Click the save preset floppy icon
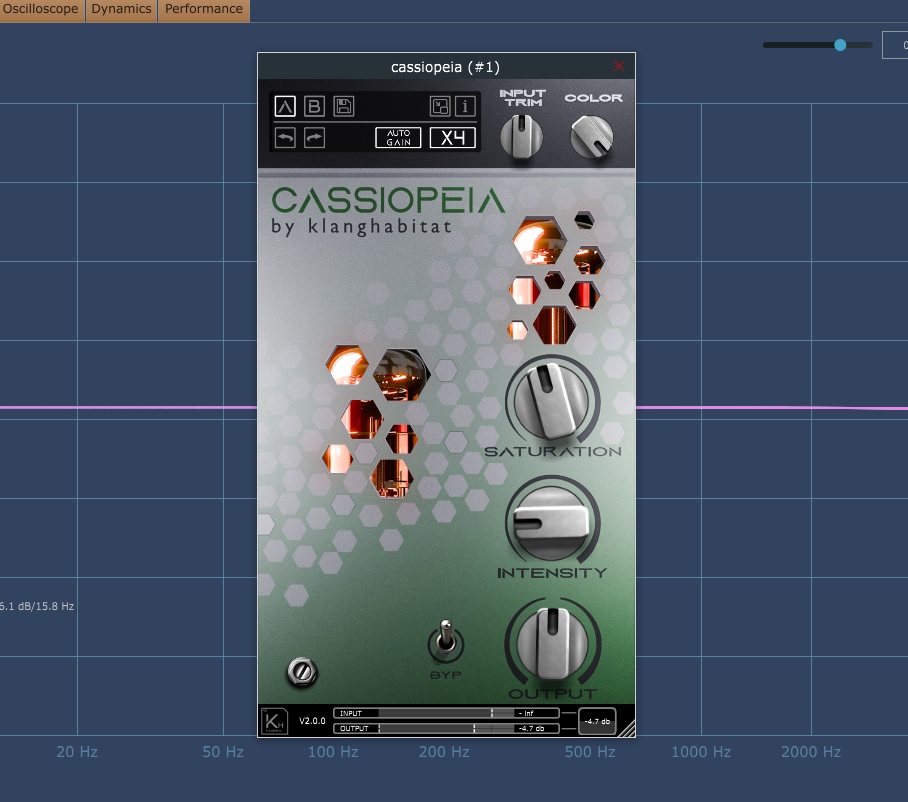 [x=343, y=106]
